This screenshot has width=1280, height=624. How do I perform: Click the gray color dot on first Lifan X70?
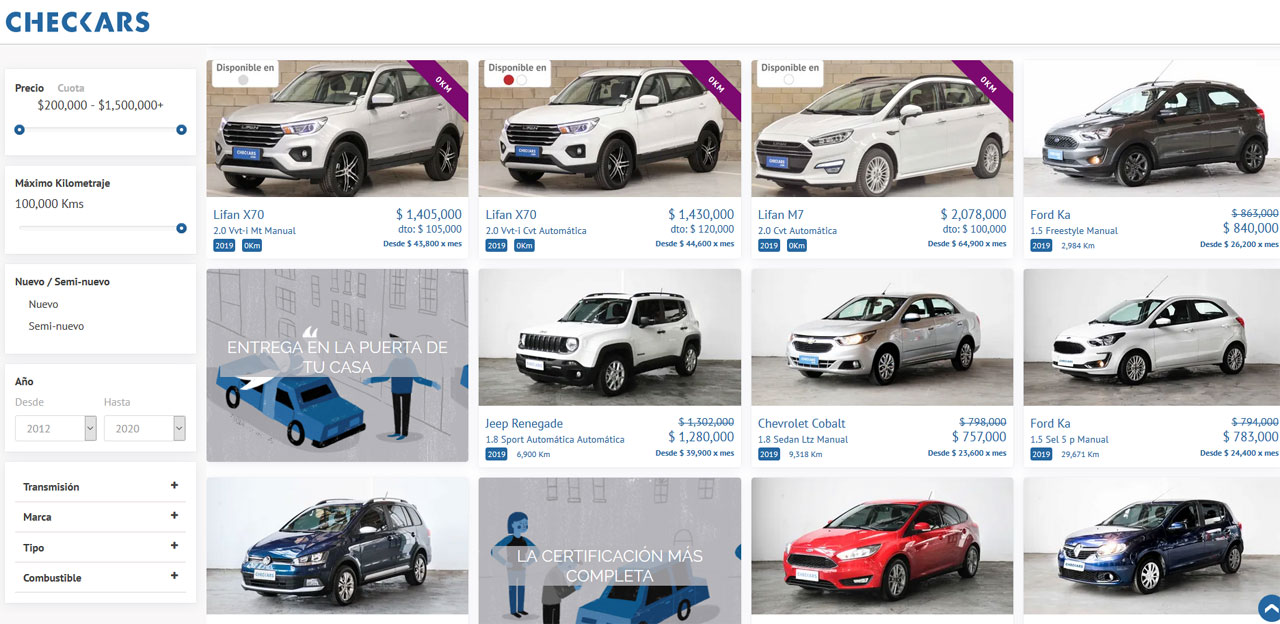243,80
